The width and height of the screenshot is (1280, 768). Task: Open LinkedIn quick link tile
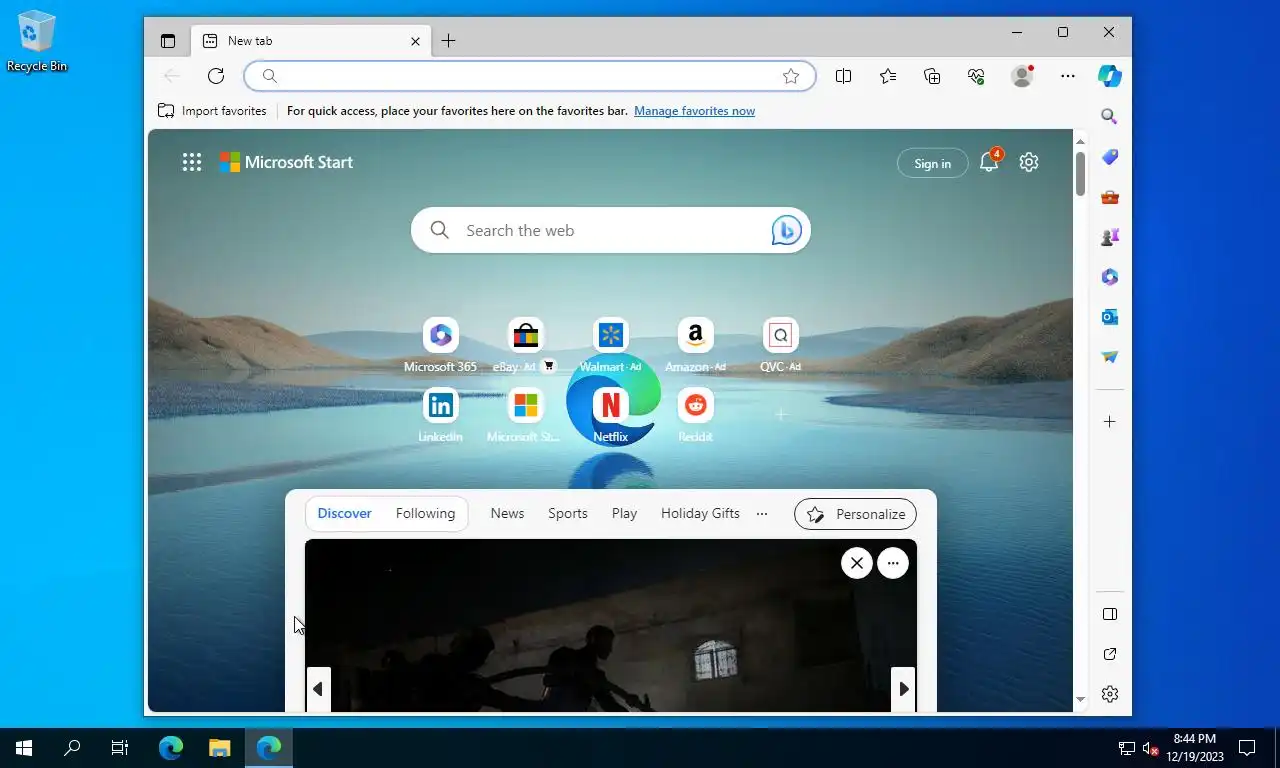440,416
